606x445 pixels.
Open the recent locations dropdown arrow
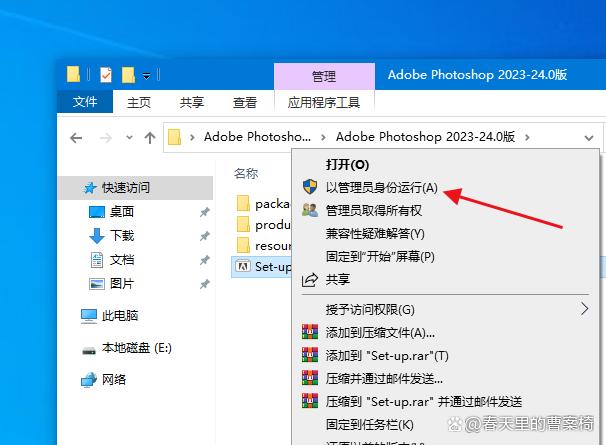click(129, 137)
